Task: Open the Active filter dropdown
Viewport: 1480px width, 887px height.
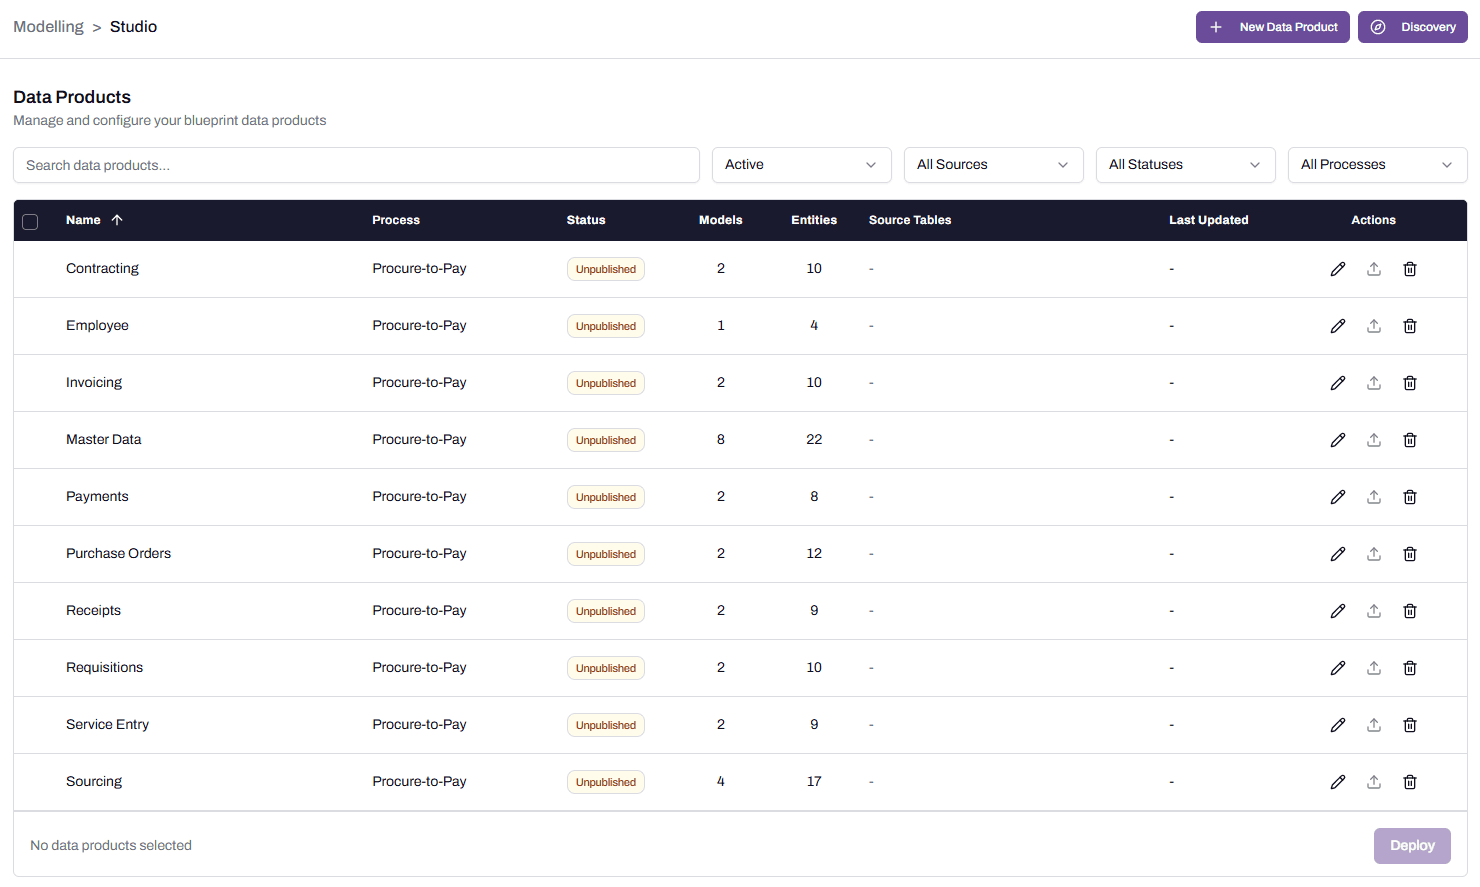Action: click(x=801, y=165)
